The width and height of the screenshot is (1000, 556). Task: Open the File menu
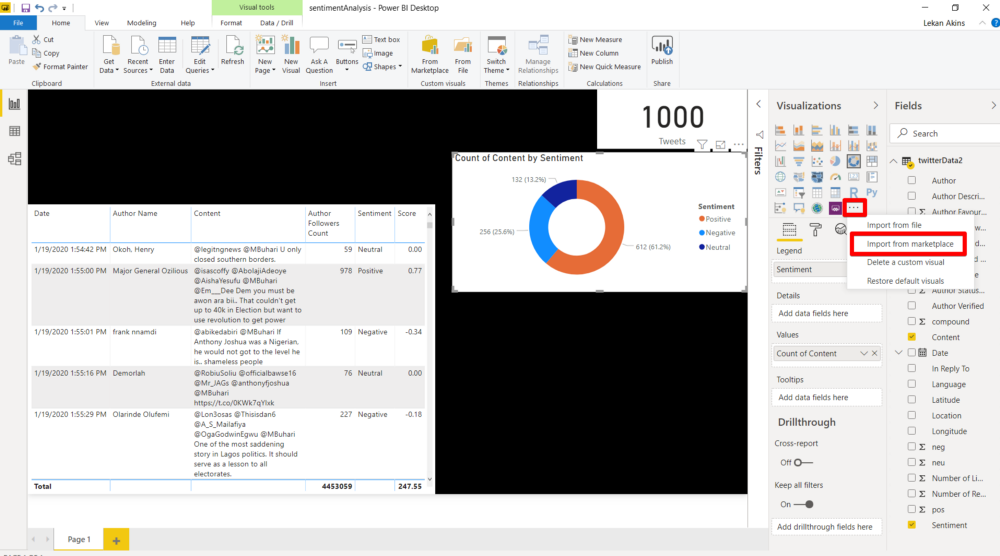18,23
